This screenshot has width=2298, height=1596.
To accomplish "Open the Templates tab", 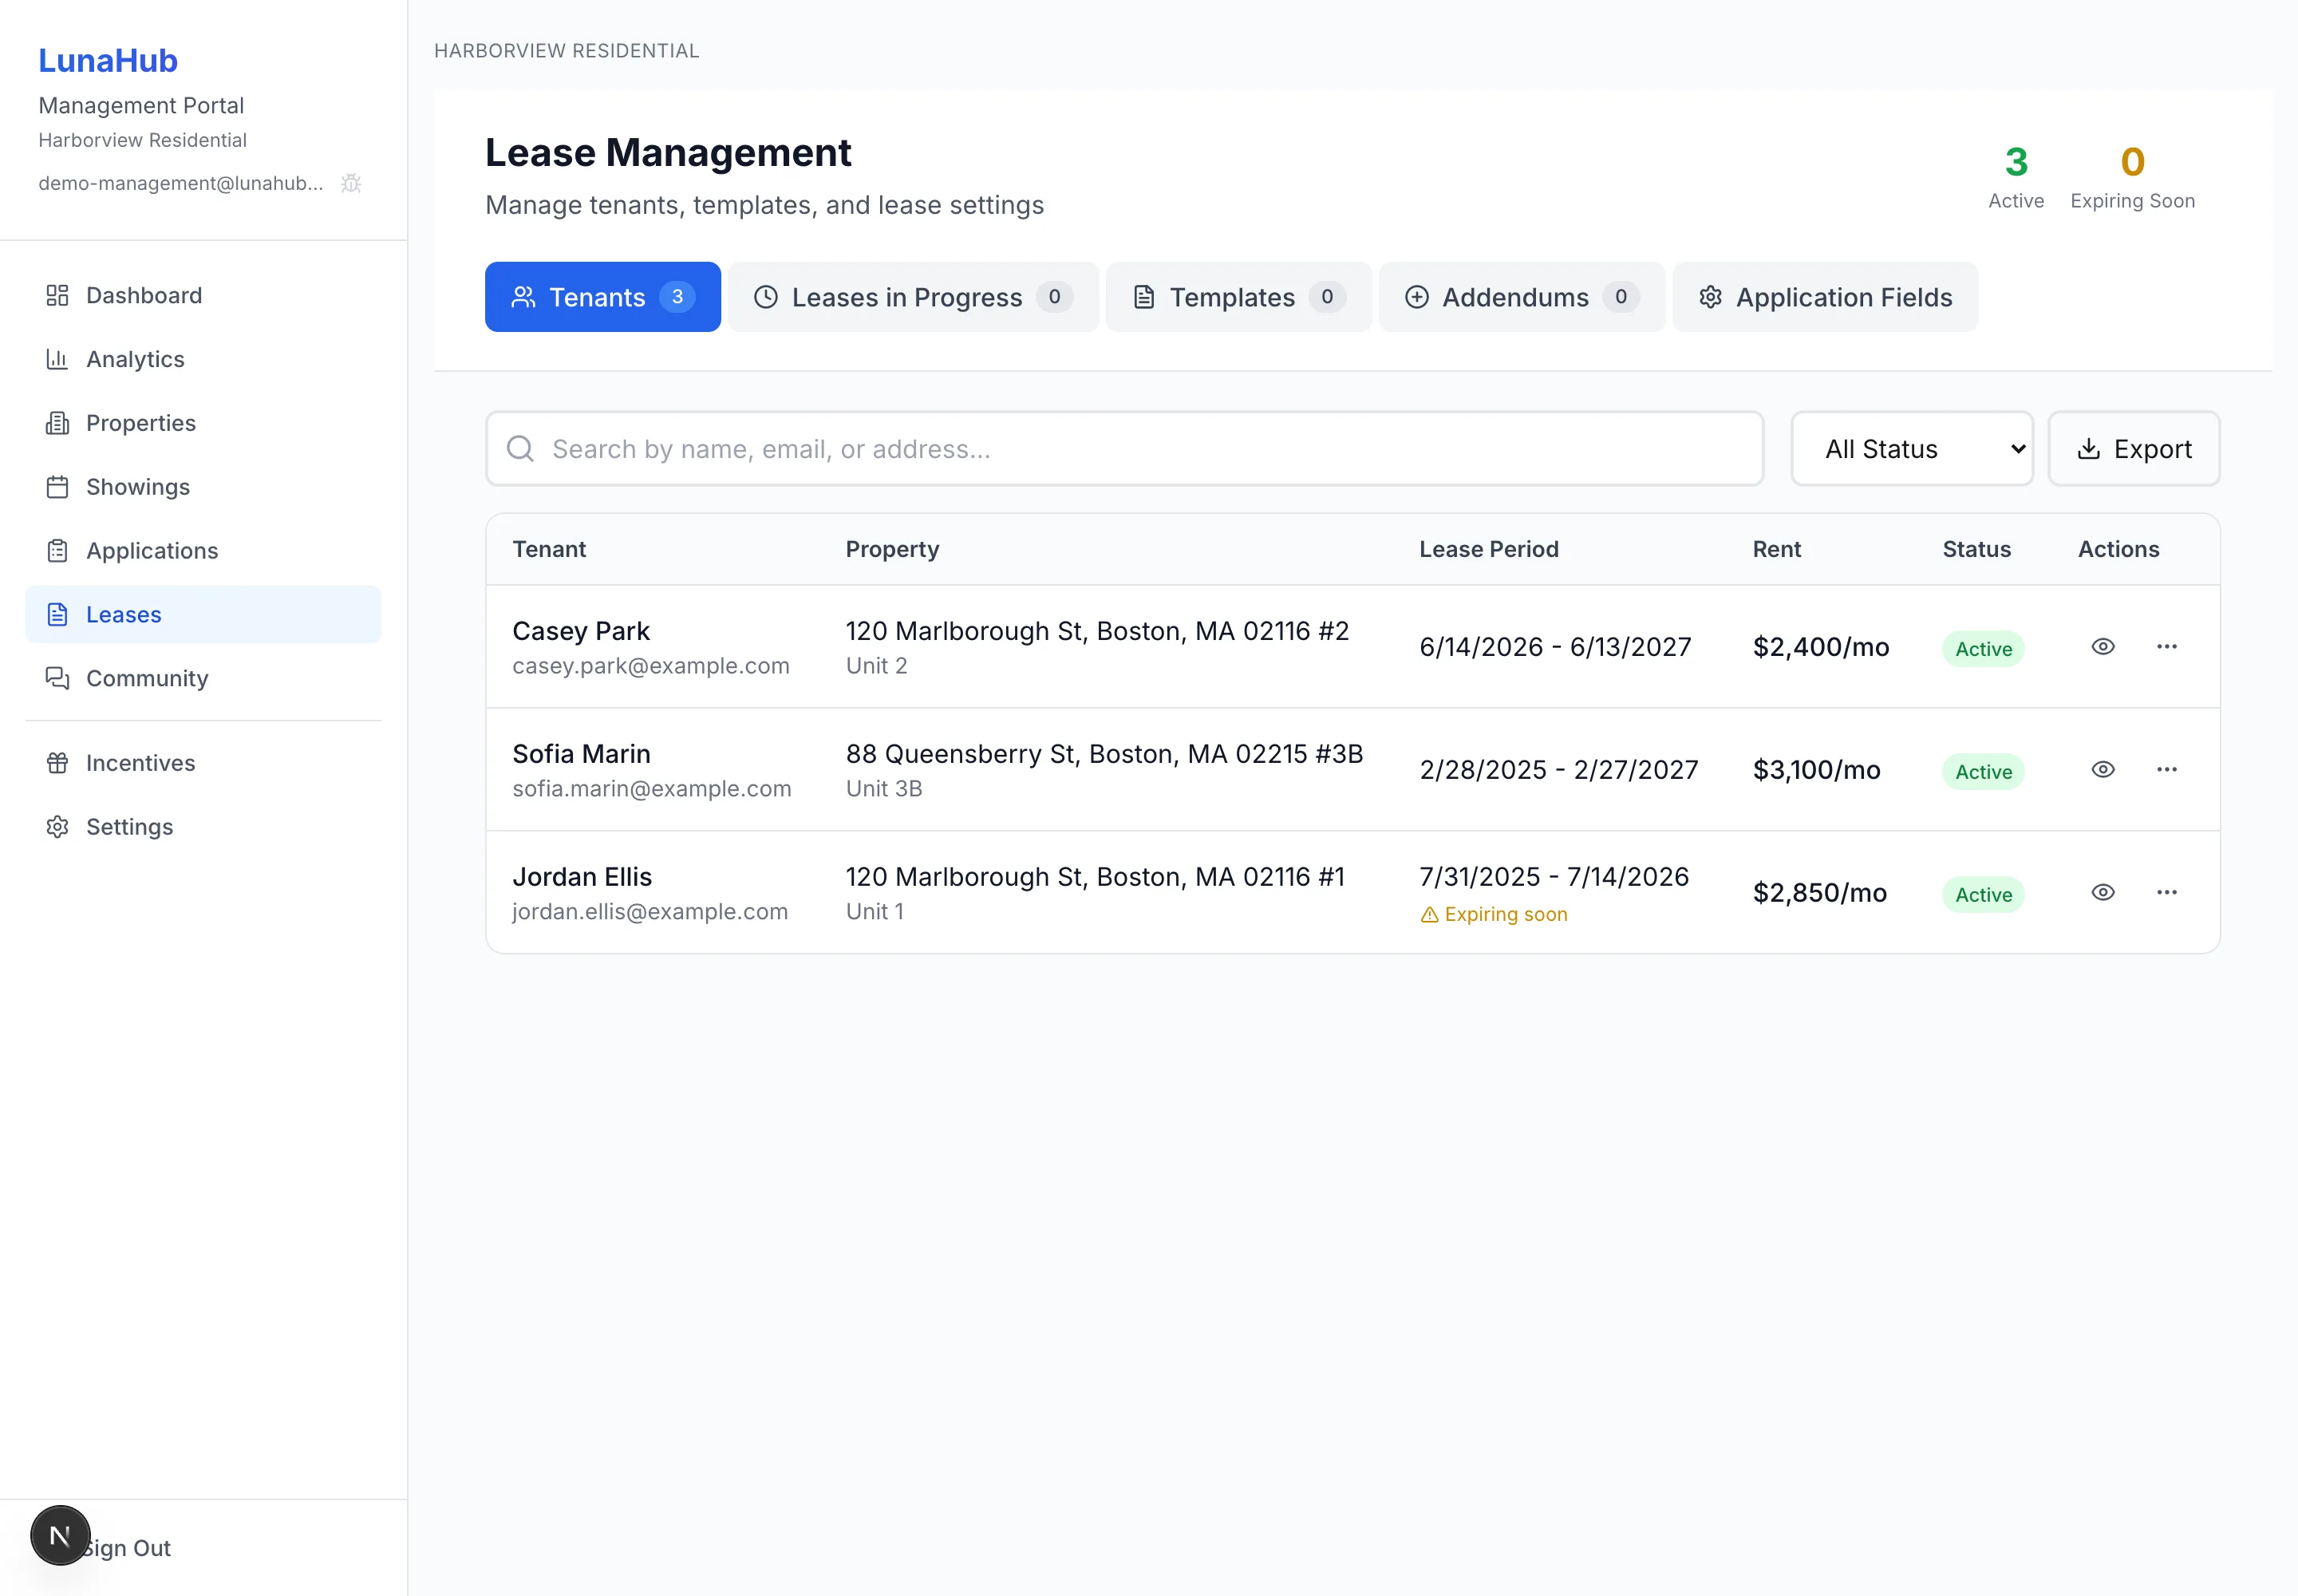I will [1239, 297].
